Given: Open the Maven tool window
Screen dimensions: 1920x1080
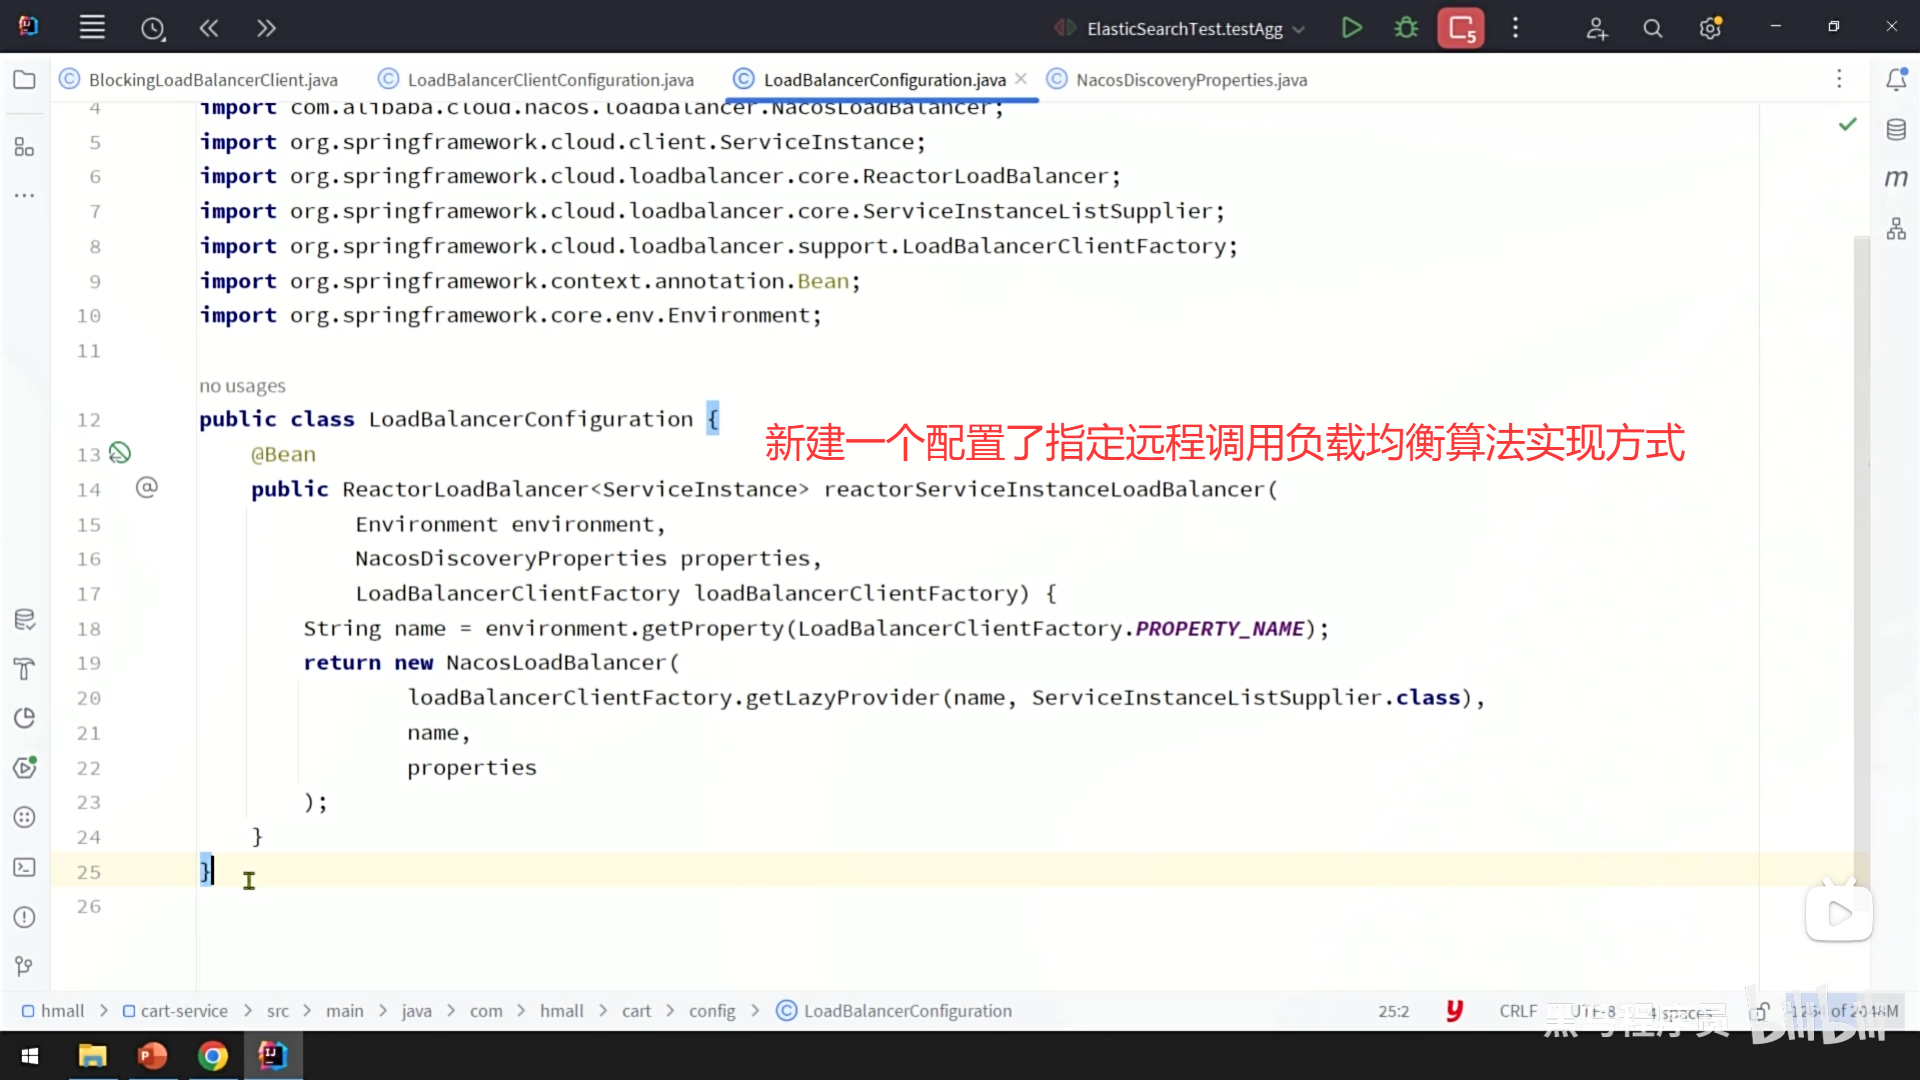Looking at the screenshot, I should tap(1896, 178).
